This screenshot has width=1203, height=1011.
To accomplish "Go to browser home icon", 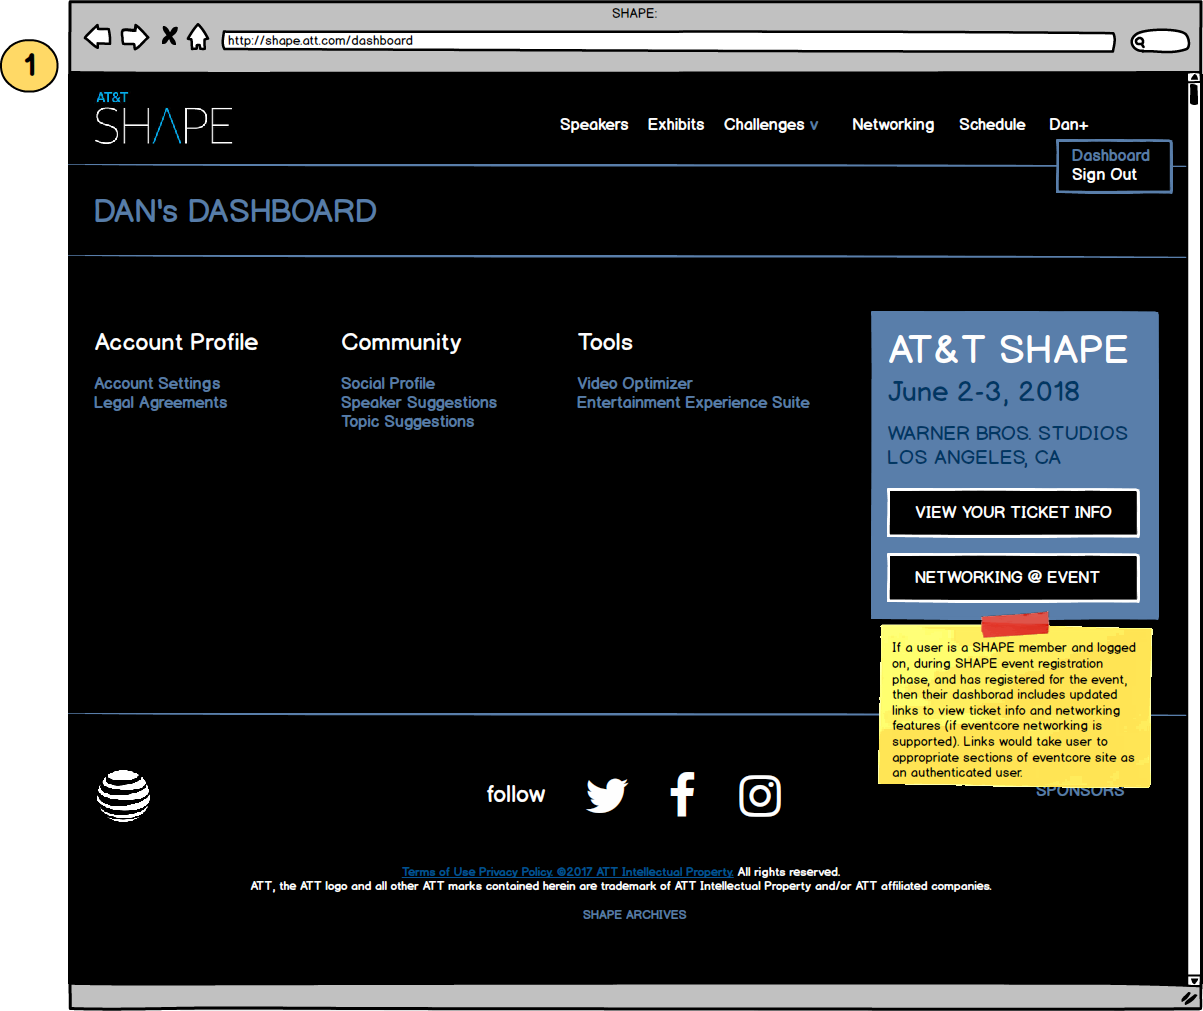I will click(198, 38).
